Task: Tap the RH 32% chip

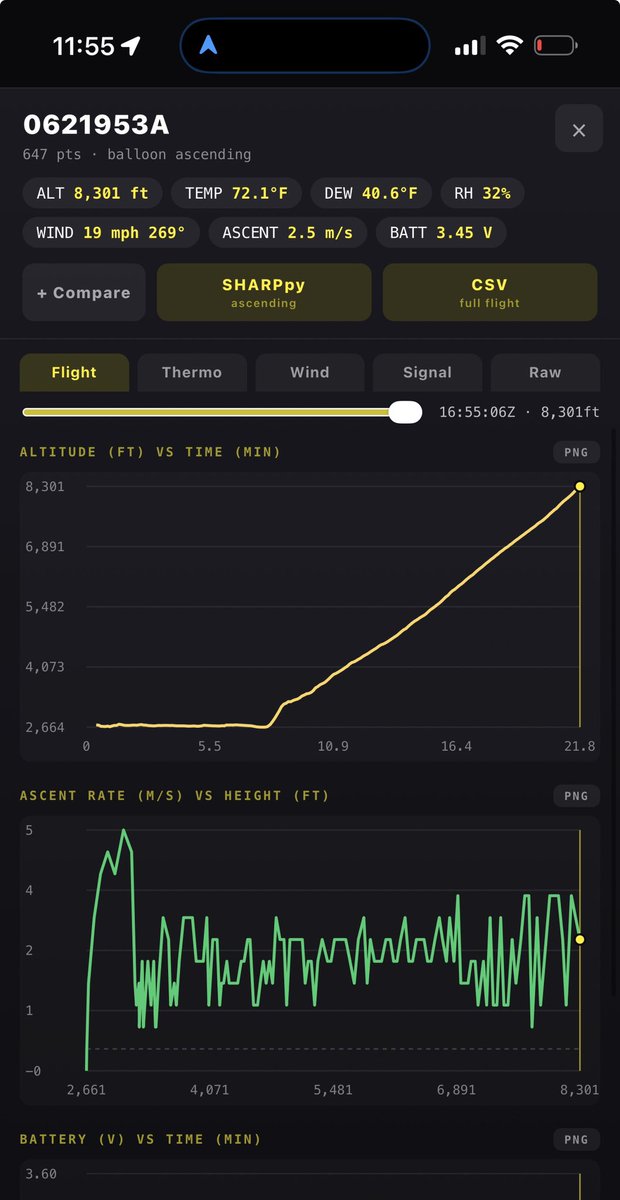Action: (482, 193)
